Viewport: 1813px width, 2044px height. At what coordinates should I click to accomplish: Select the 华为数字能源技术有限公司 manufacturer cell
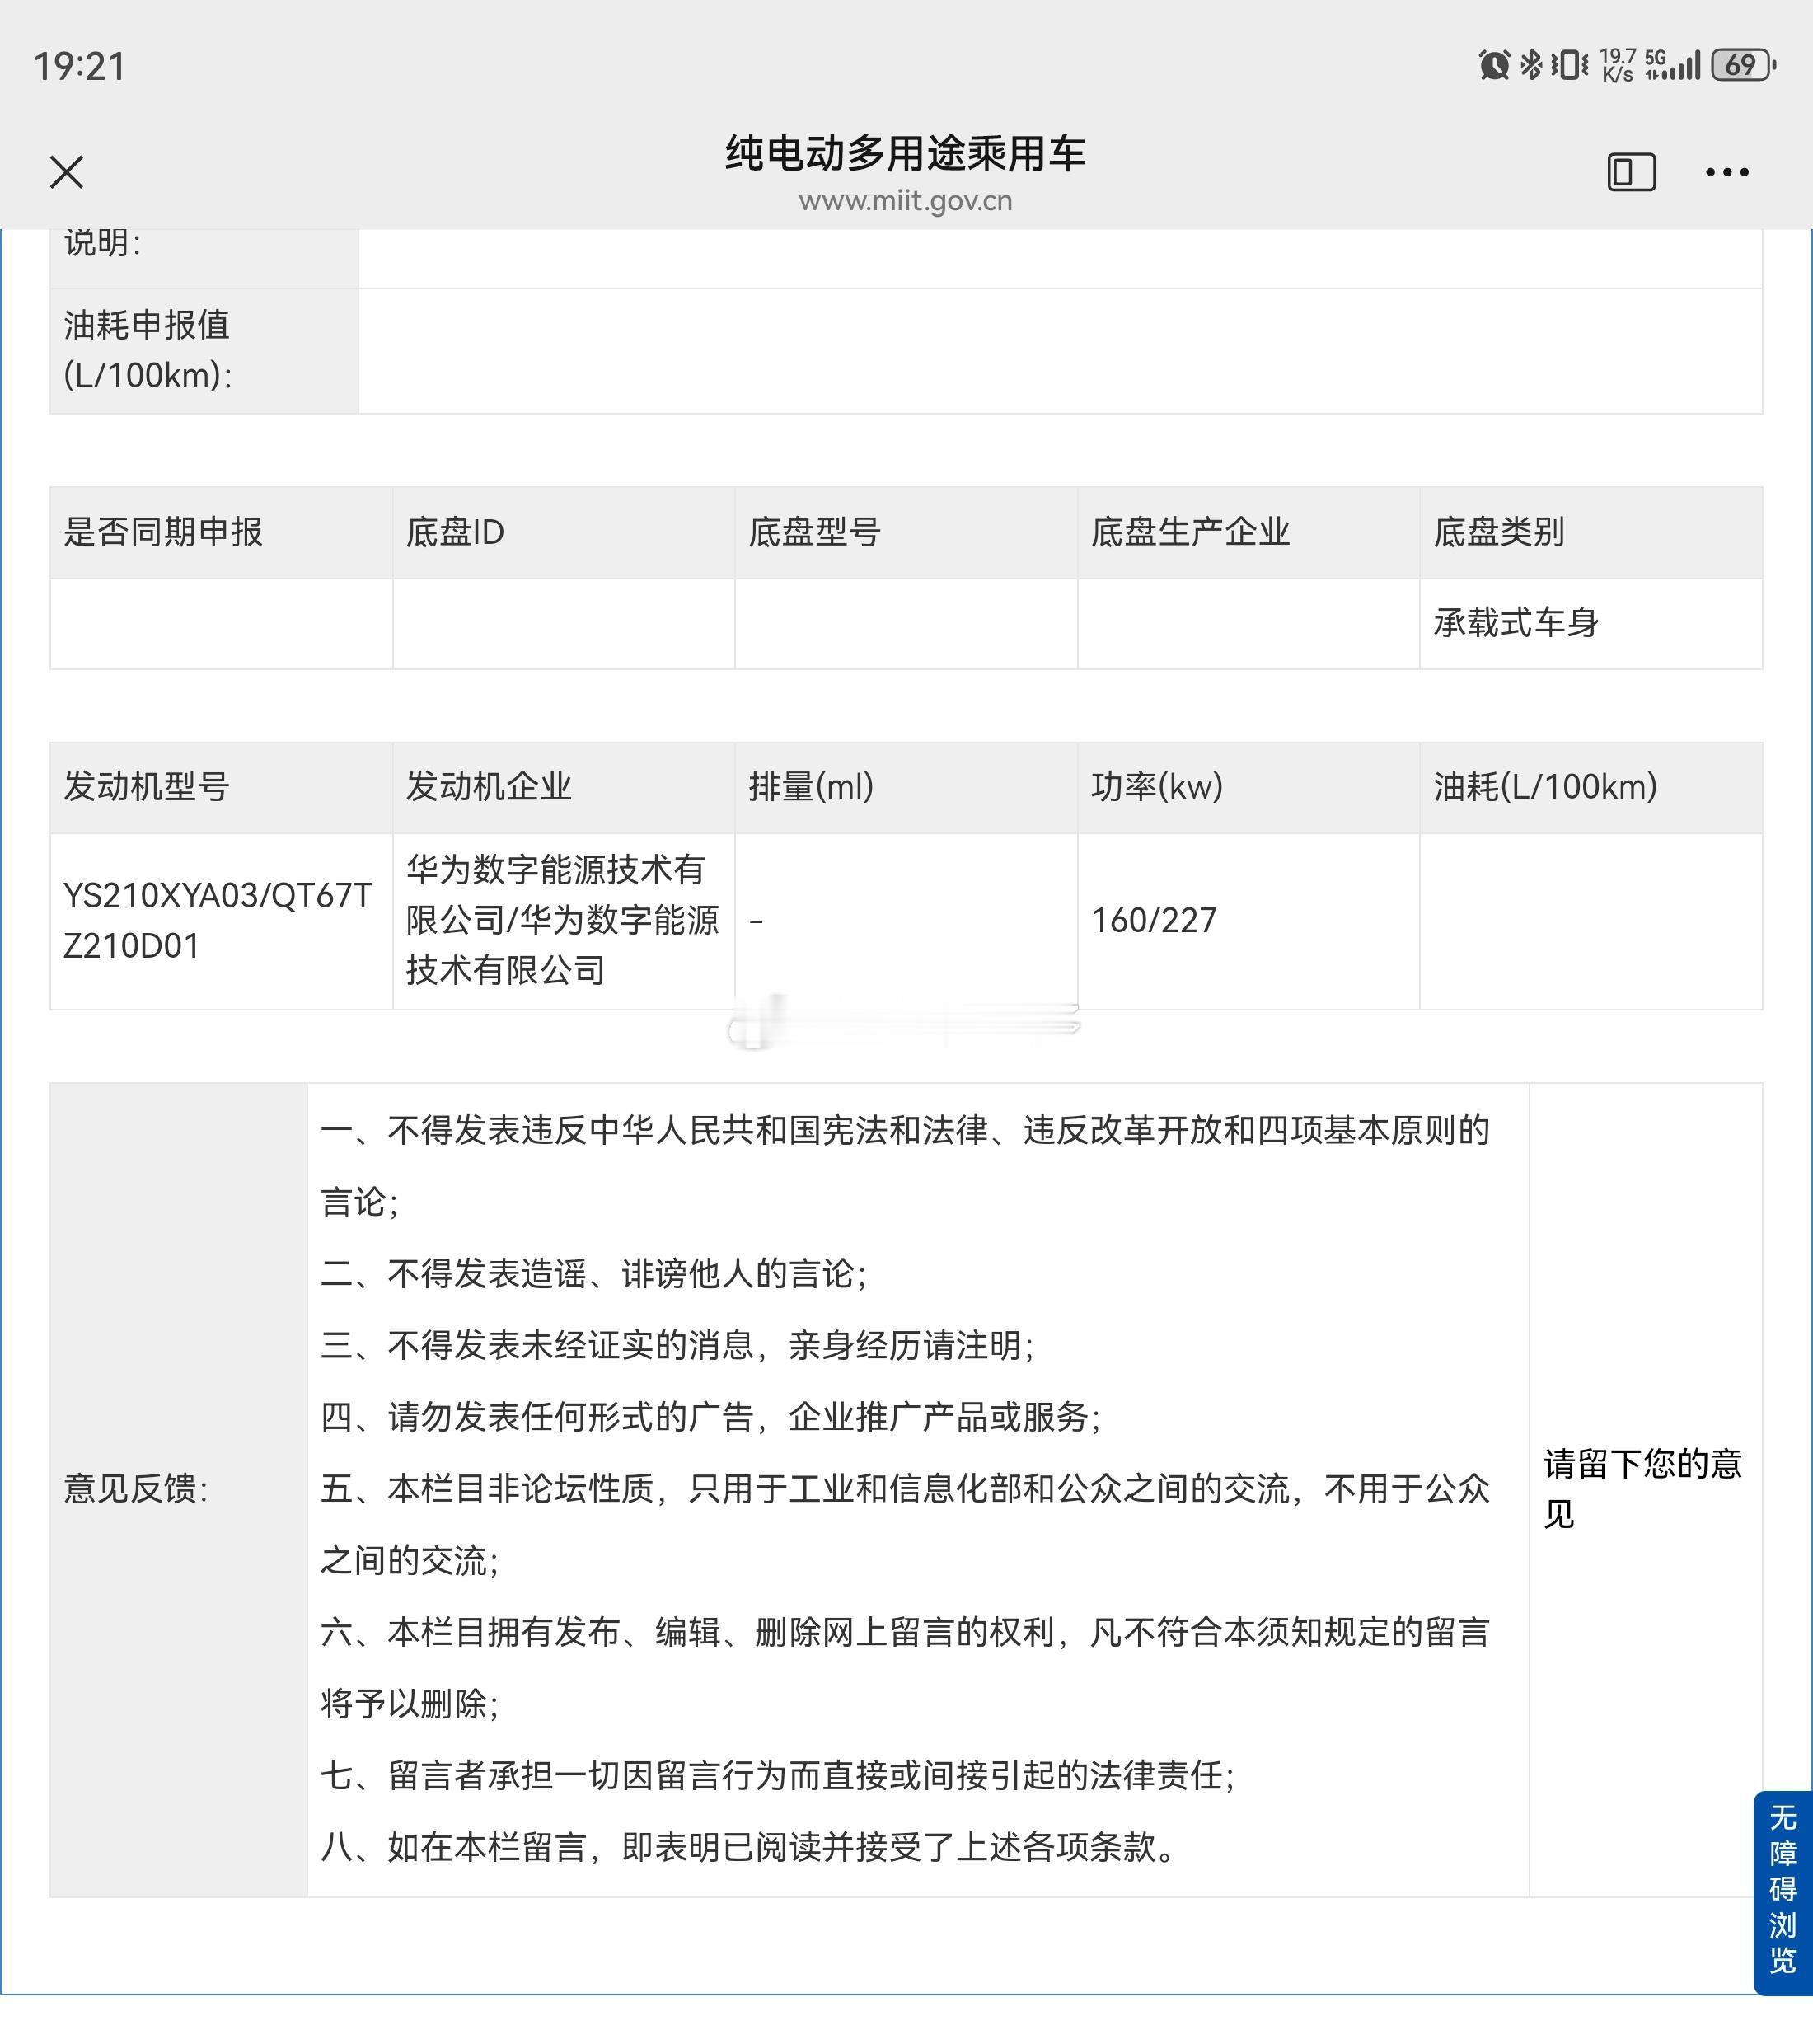pyautogui.click(x=562, y=920)
